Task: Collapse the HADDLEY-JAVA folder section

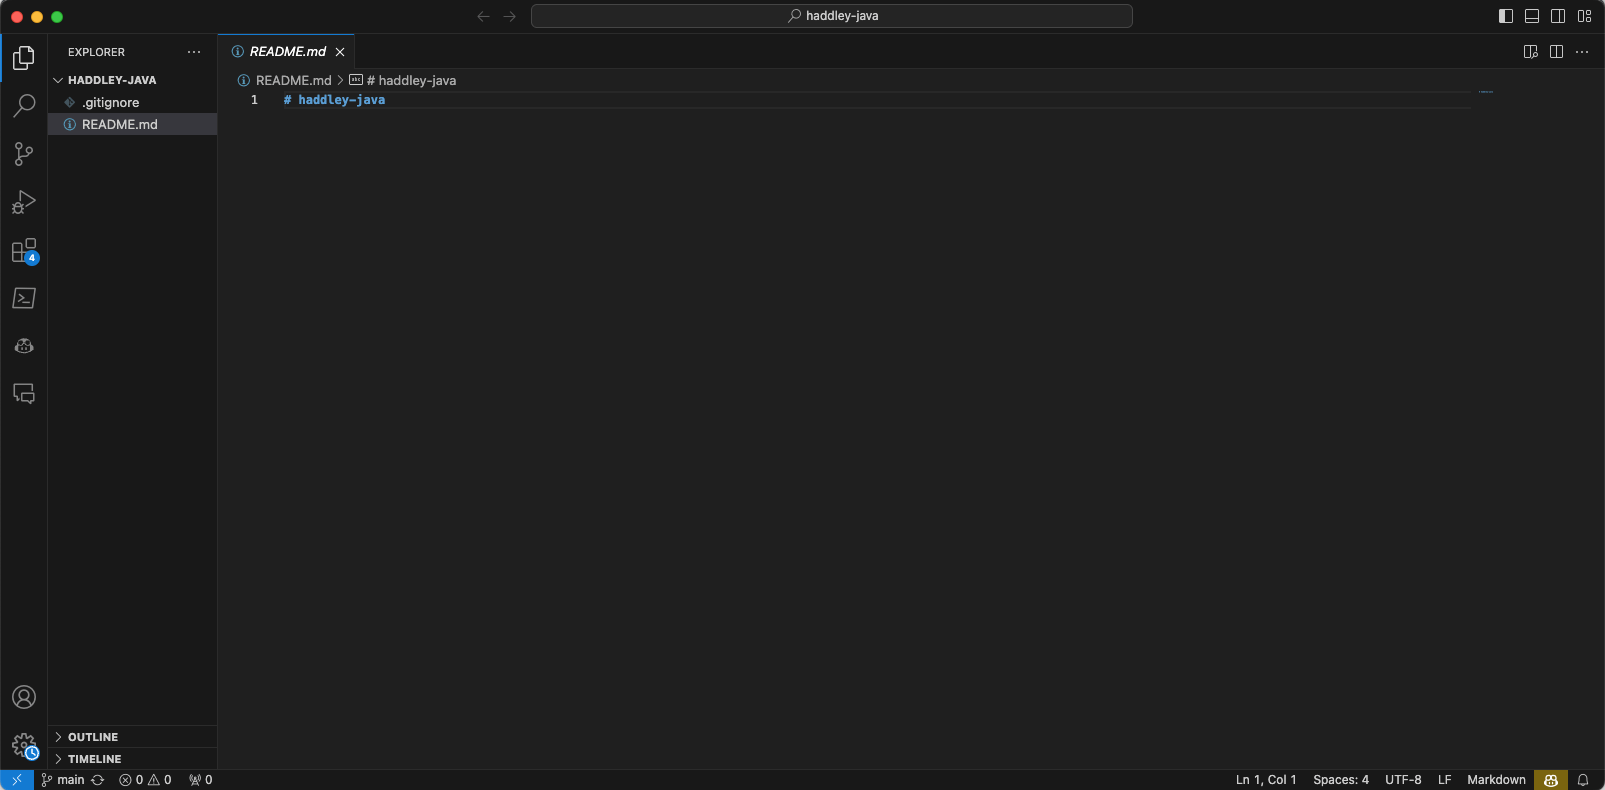Action: tap(132, 80)
